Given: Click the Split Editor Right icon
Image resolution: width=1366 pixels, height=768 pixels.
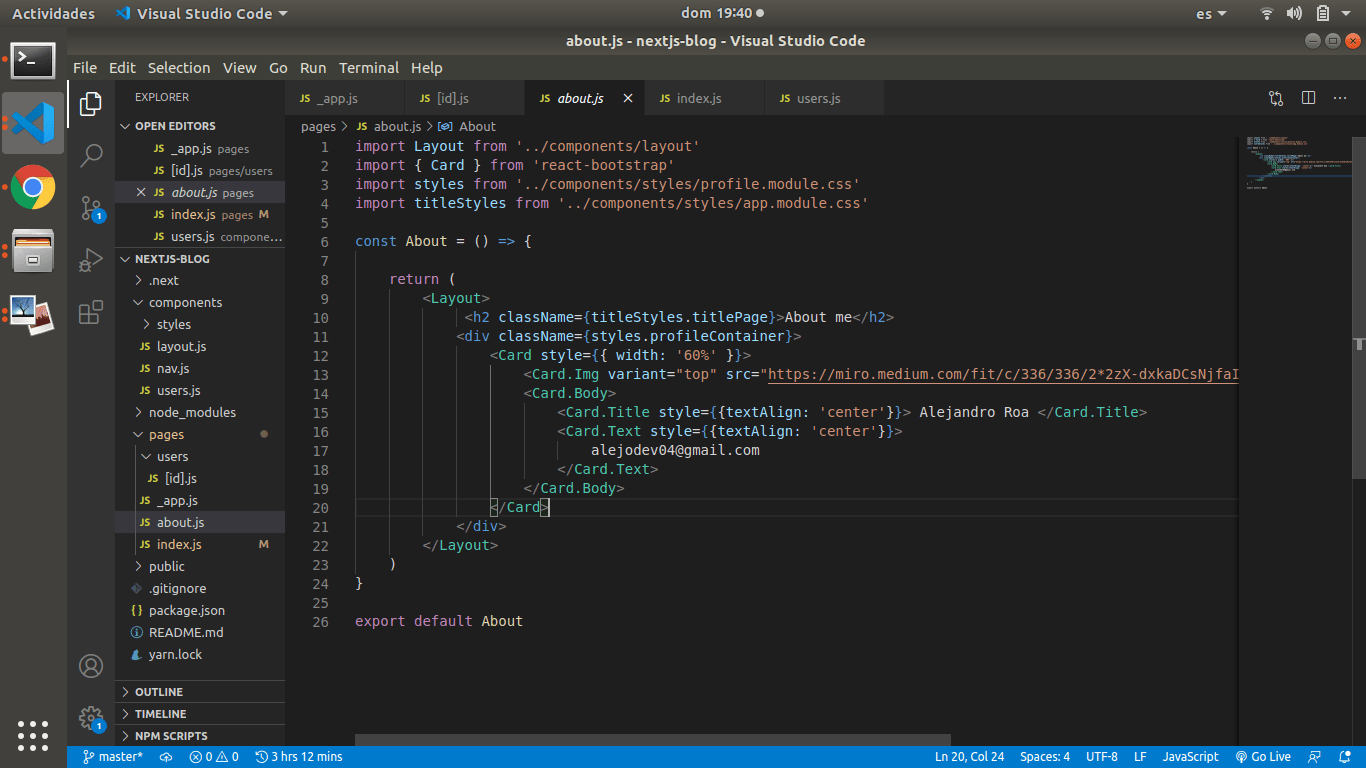Looking at the screenshot, I should (1308, 98).
